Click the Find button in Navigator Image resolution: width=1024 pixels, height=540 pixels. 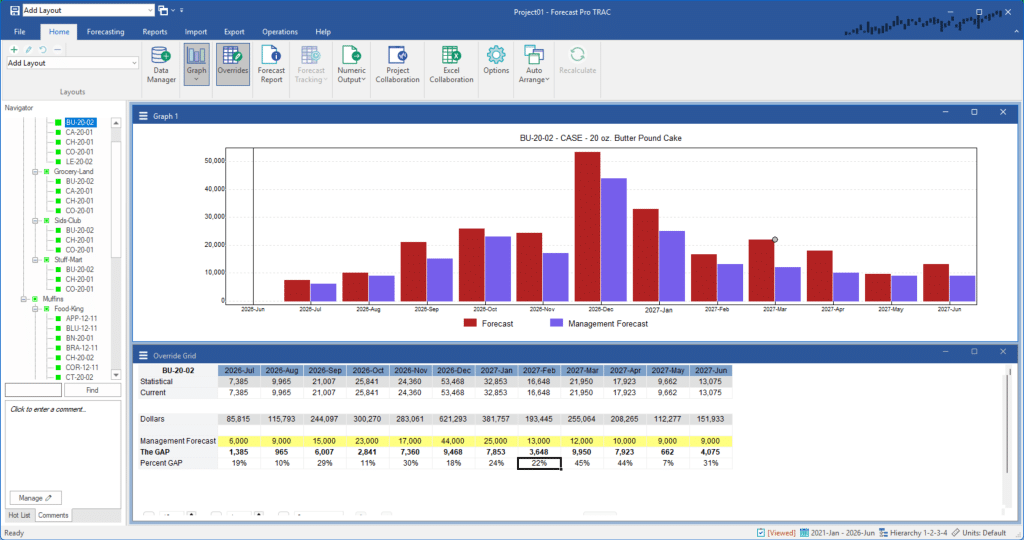tap(90, 390)
